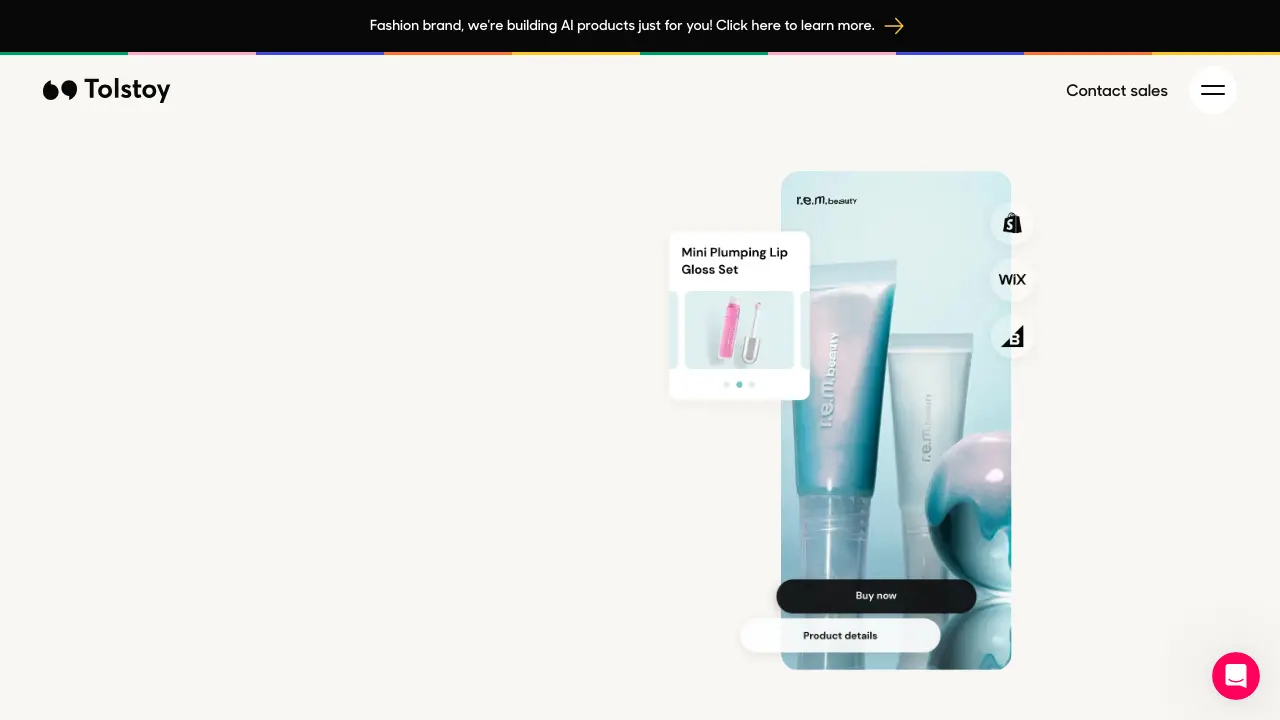Open the hamburger menu
Screen dimensions: 1280x720
coord(1213,90)
